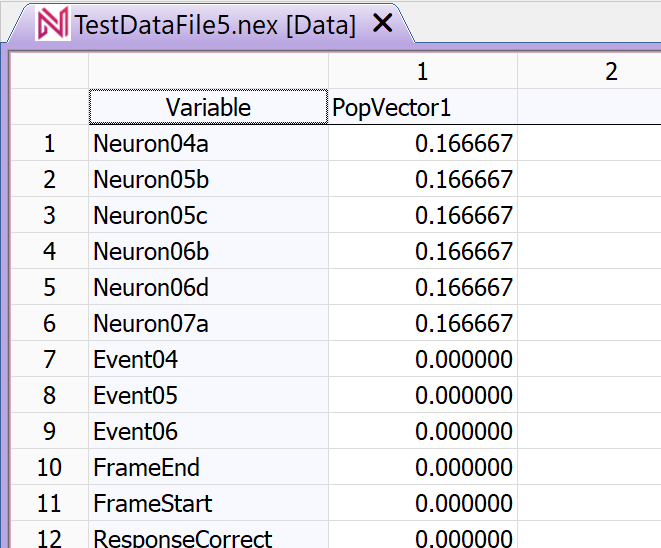
Task: Select row header number 7
Action: 49,359
